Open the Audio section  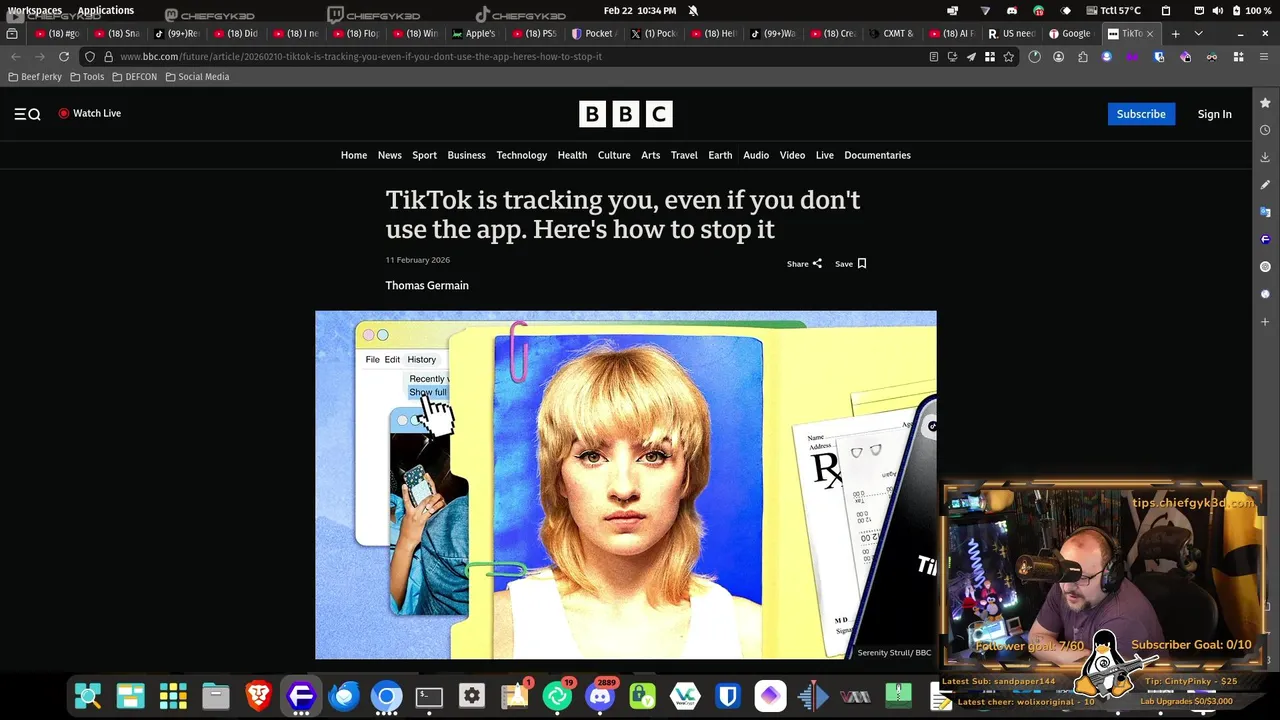coord(756,155)
